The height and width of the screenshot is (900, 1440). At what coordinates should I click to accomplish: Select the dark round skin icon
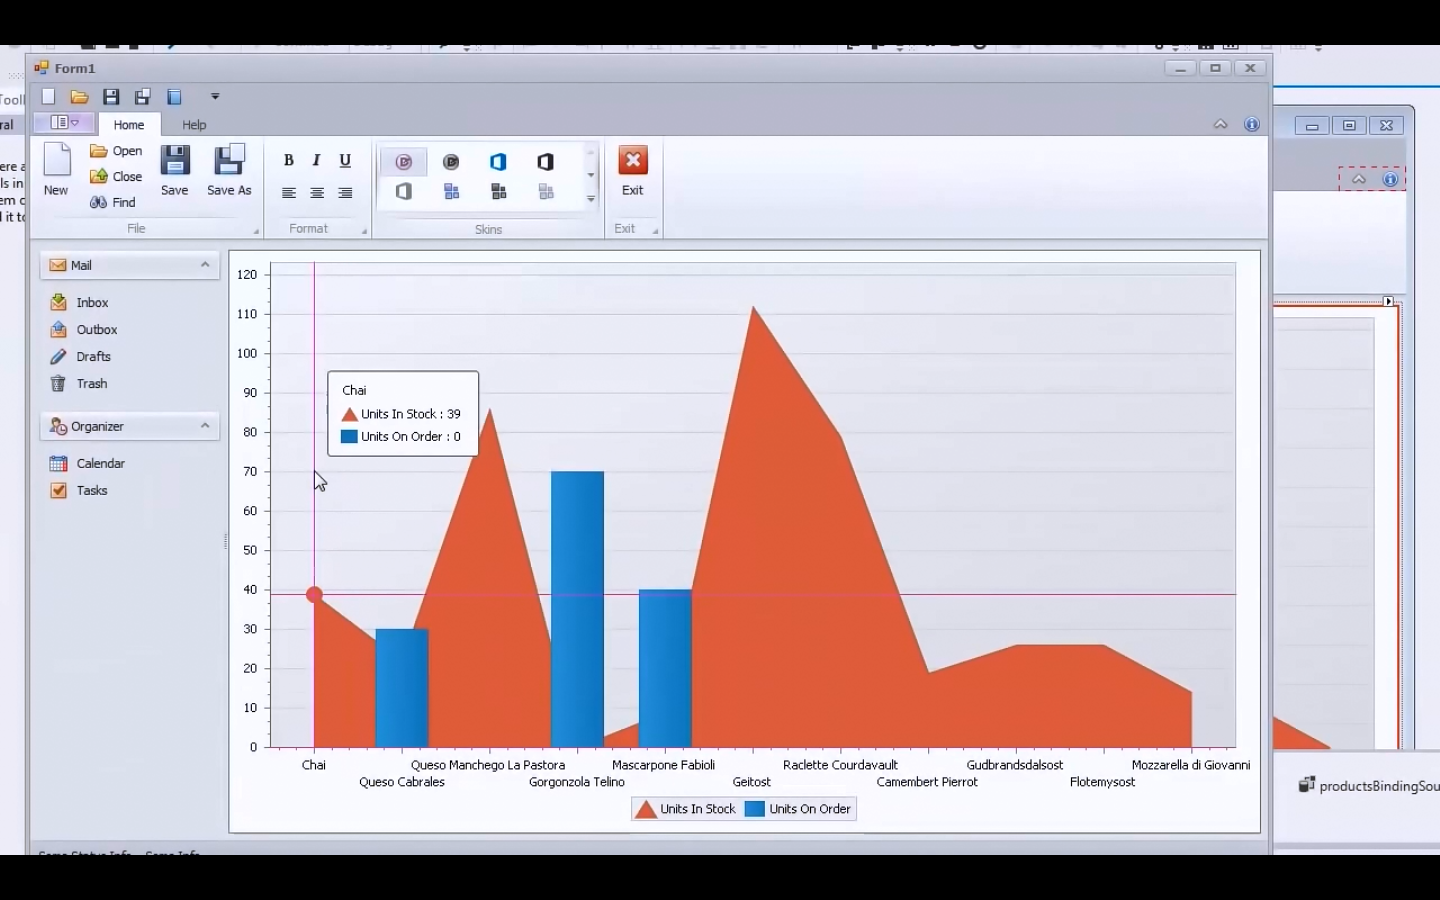pos(451,162)
